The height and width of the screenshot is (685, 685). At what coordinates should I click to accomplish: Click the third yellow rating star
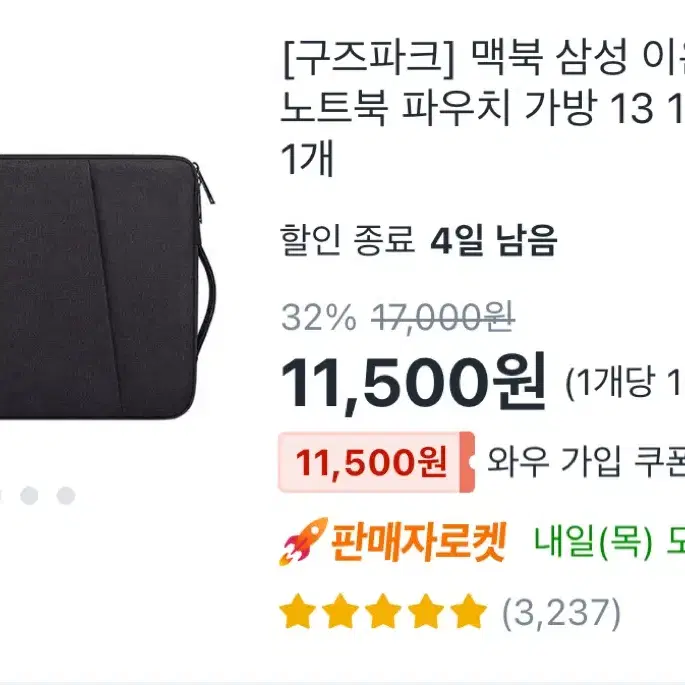[383, 611]
